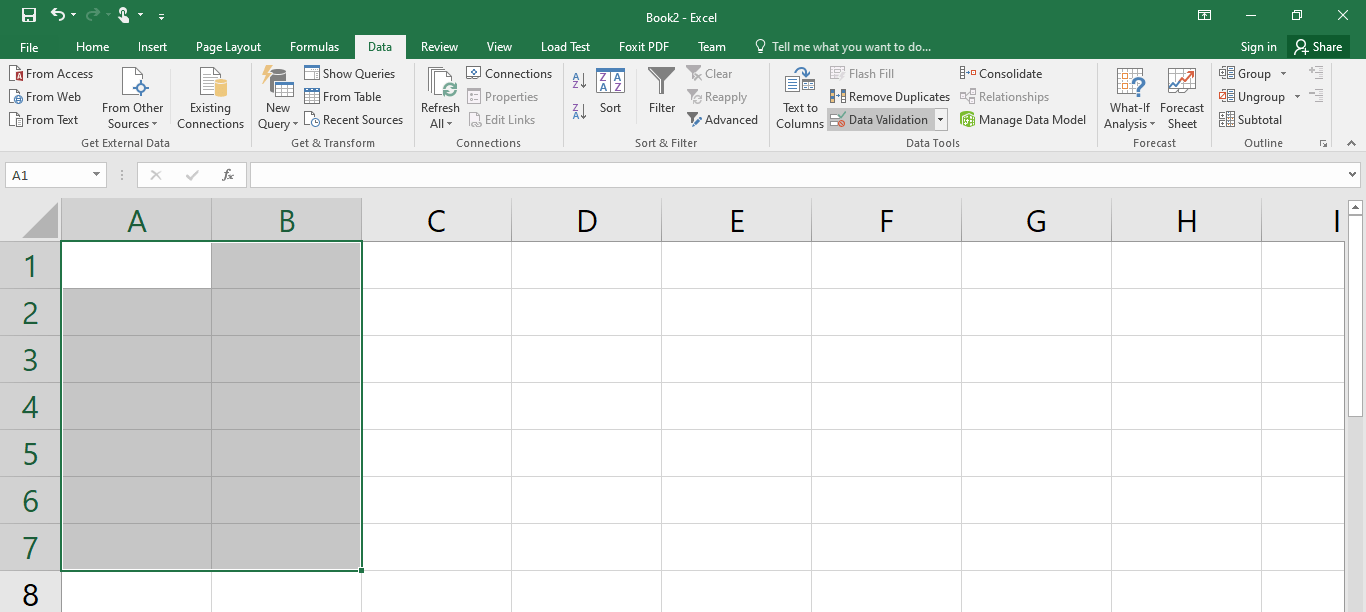Open the File tab

pos(29,47)
